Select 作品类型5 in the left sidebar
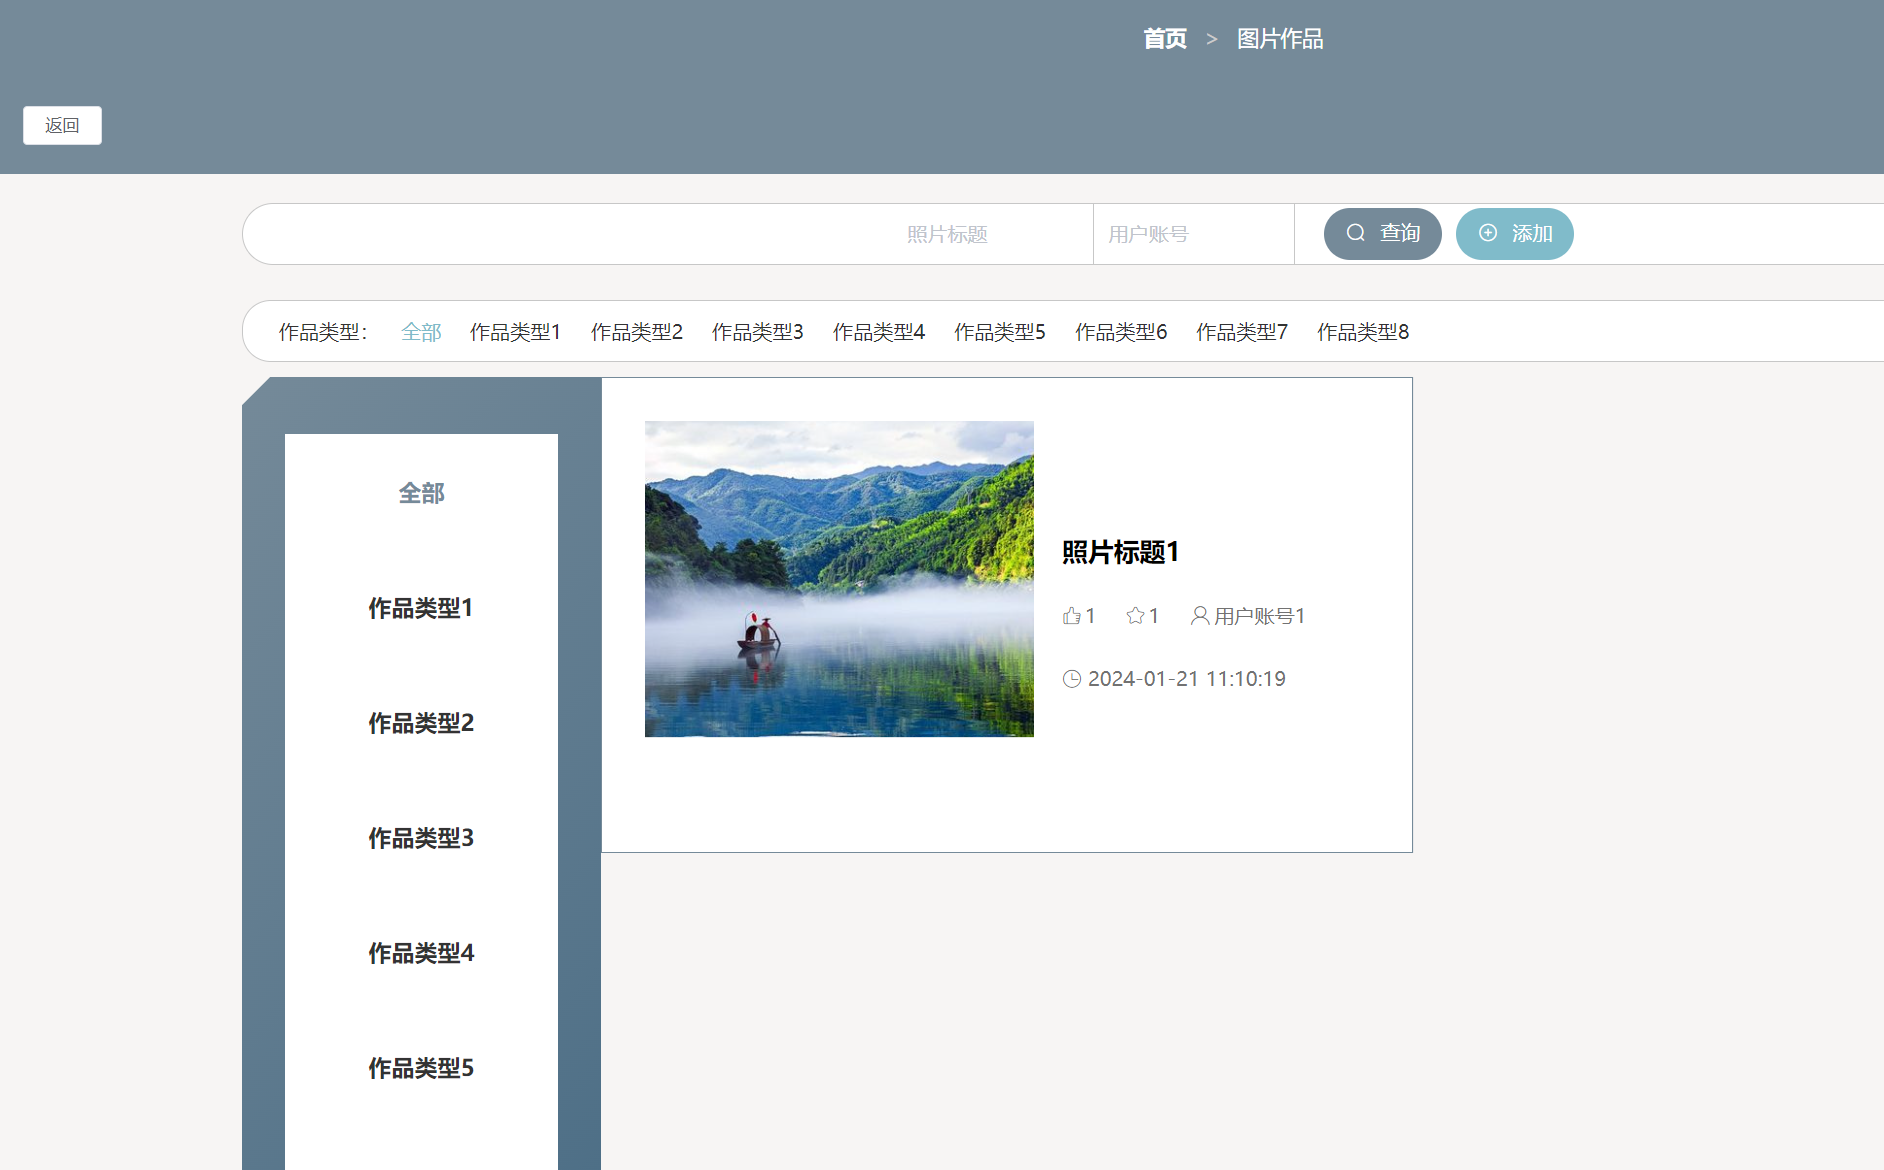 pos(420,1068)
